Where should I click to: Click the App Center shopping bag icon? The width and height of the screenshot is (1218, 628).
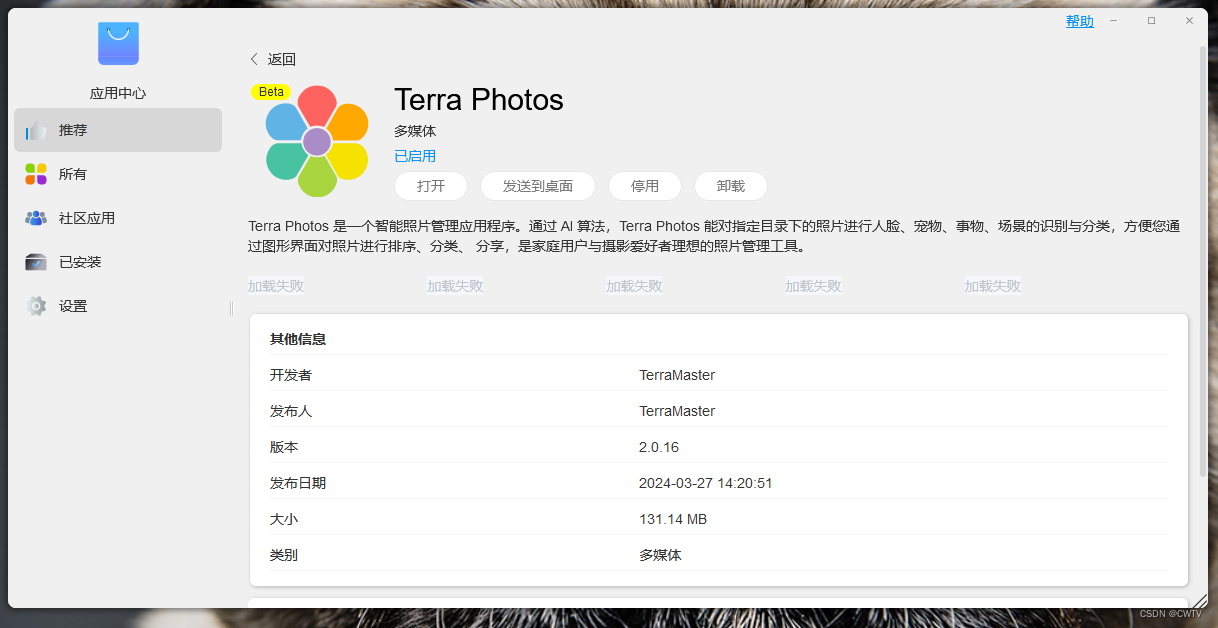(x=118, y=43)
